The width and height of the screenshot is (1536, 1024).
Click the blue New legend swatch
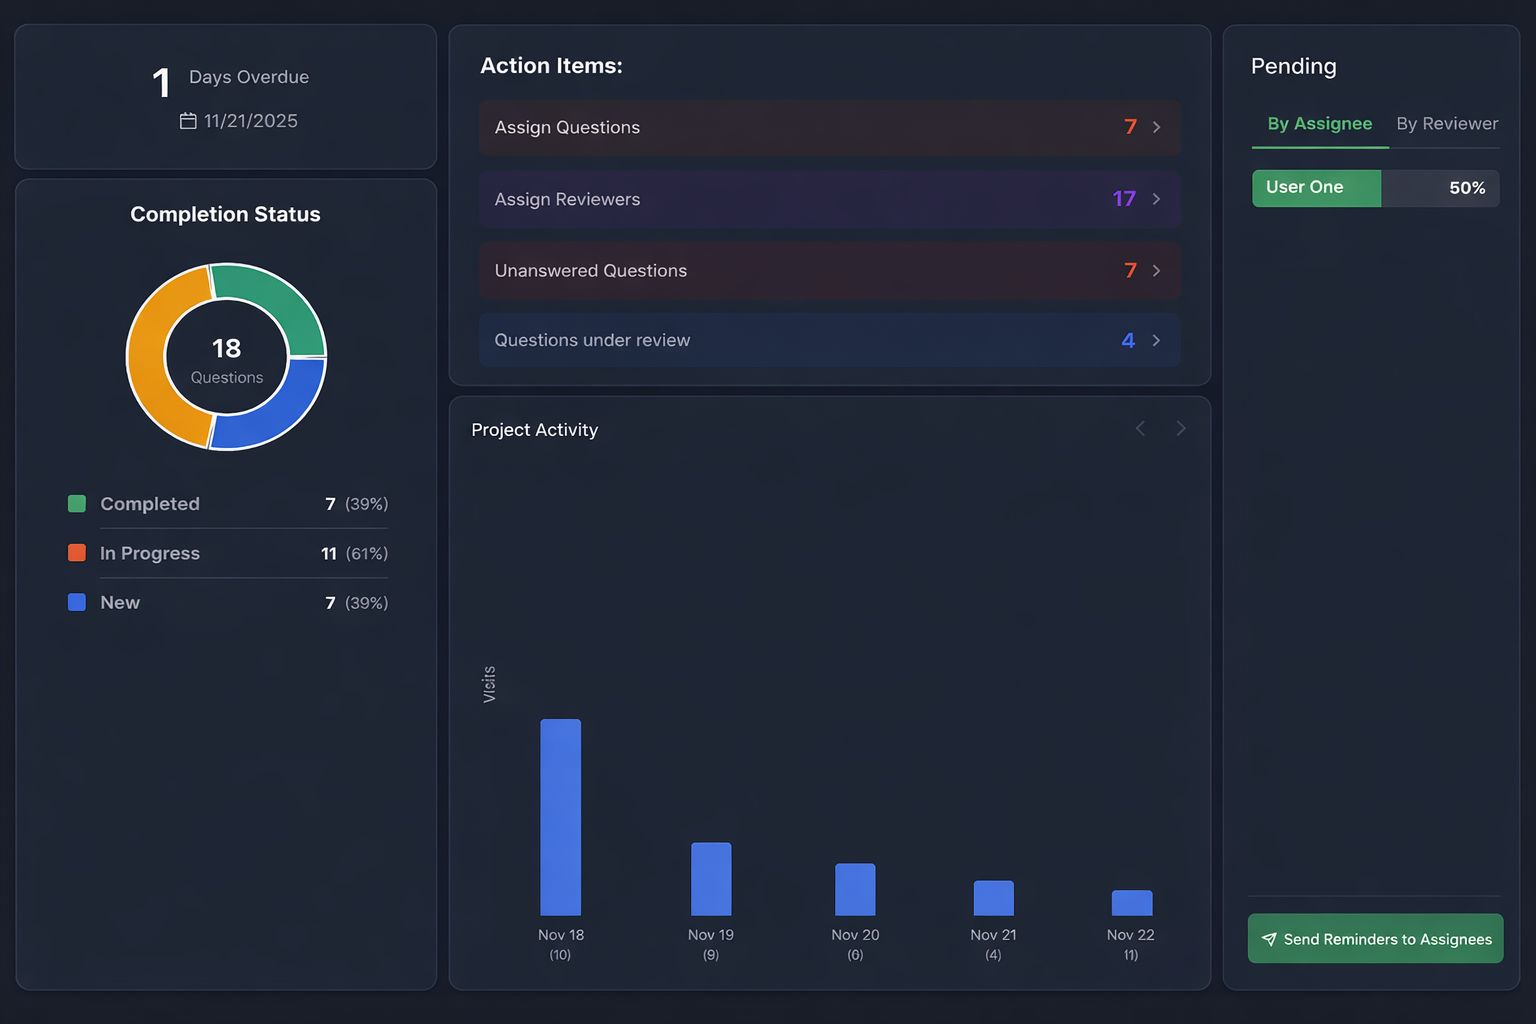point(76,602)
